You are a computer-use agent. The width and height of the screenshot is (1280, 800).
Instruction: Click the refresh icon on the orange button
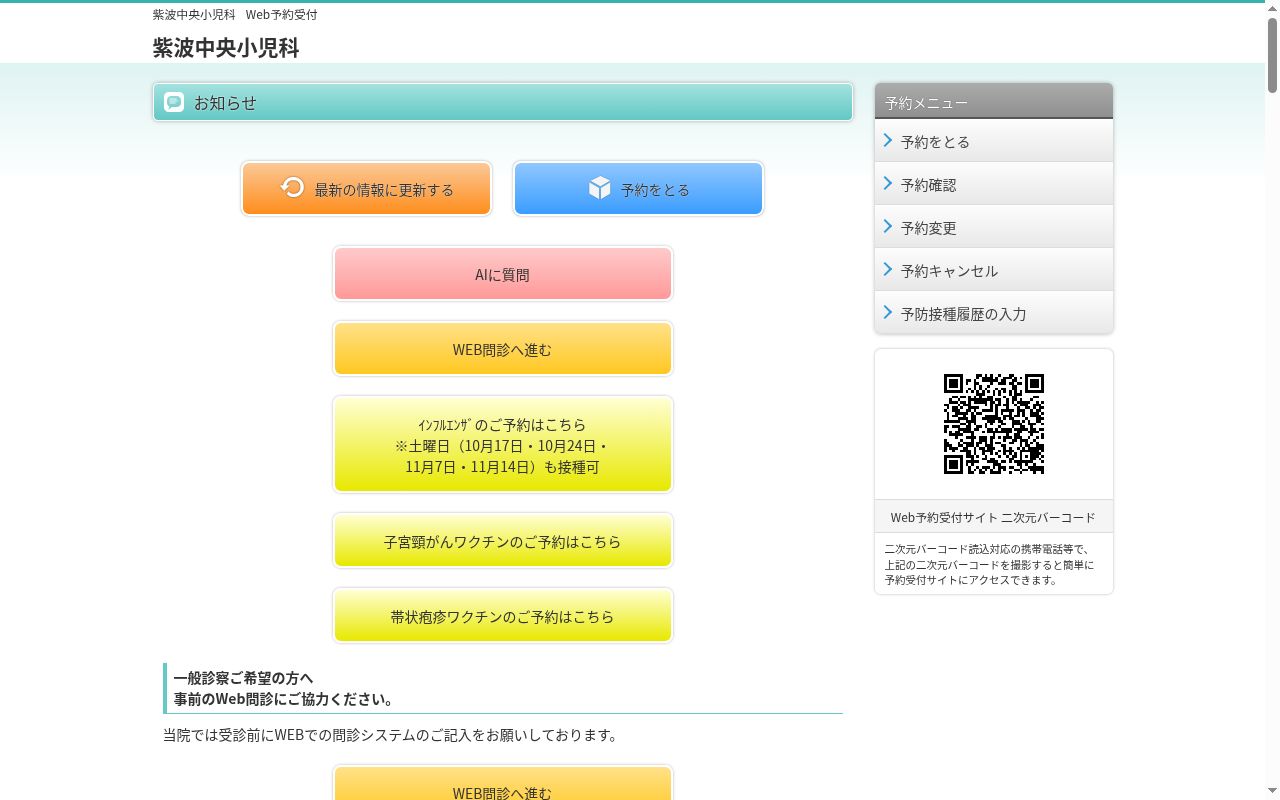(292, 187)
